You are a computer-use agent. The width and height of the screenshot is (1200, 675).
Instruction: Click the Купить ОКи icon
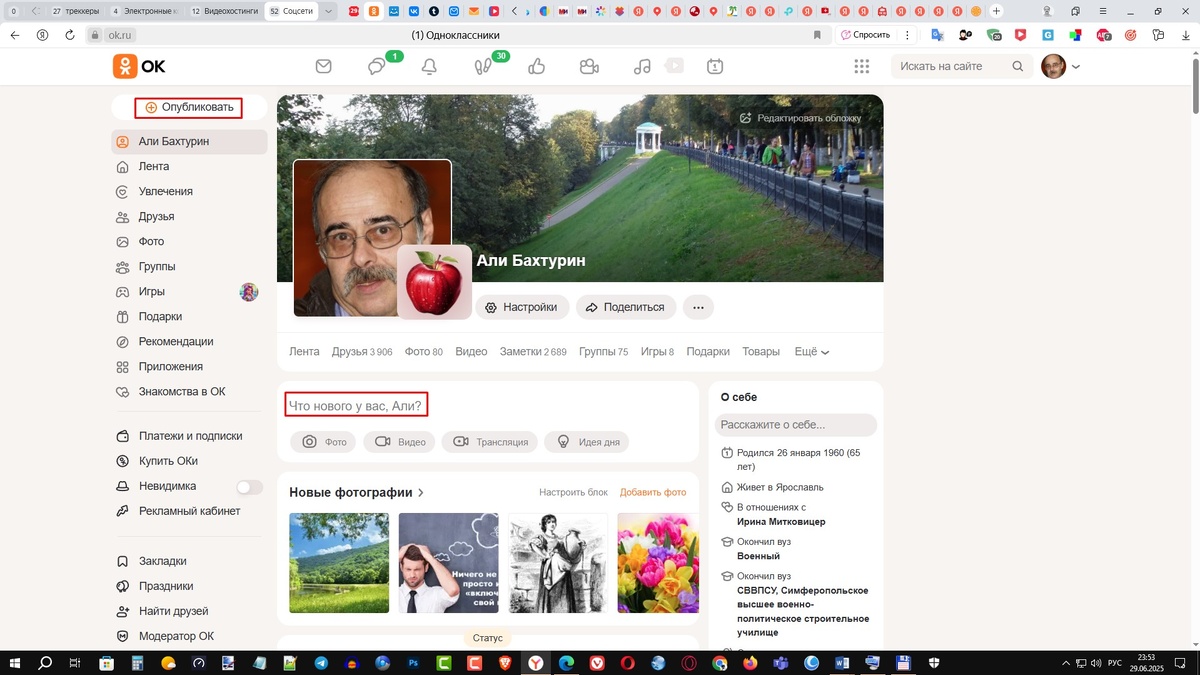click(123, 462)
